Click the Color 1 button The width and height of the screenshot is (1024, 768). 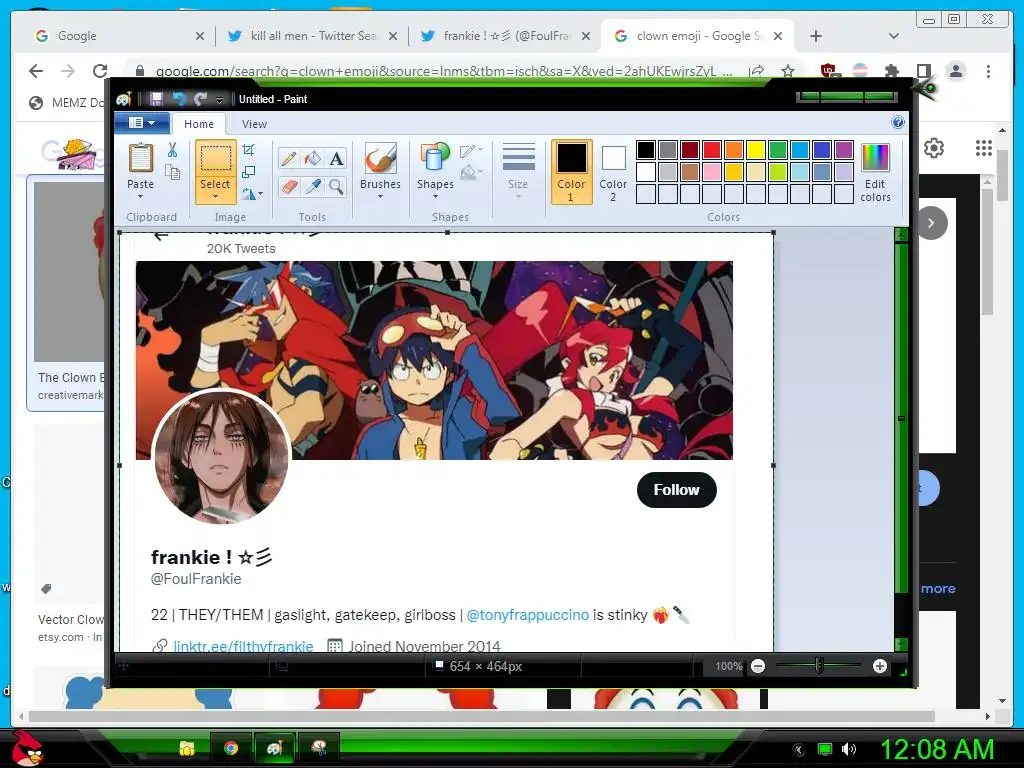pyautogui.click(x=571, y=172)
